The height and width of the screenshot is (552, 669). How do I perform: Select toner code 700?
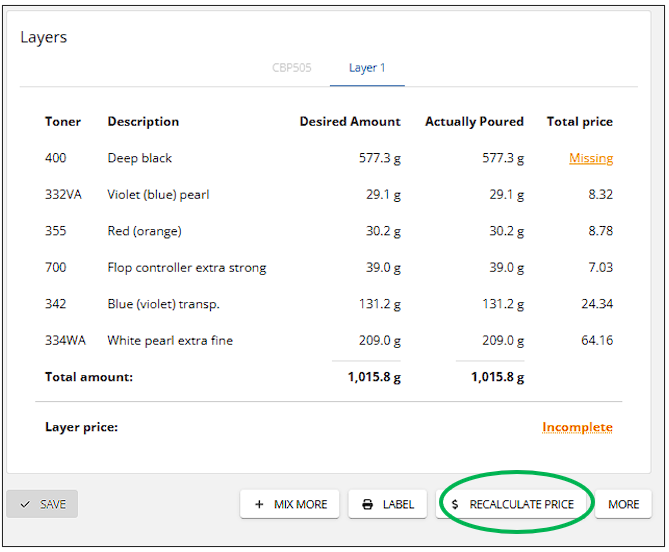55,267
